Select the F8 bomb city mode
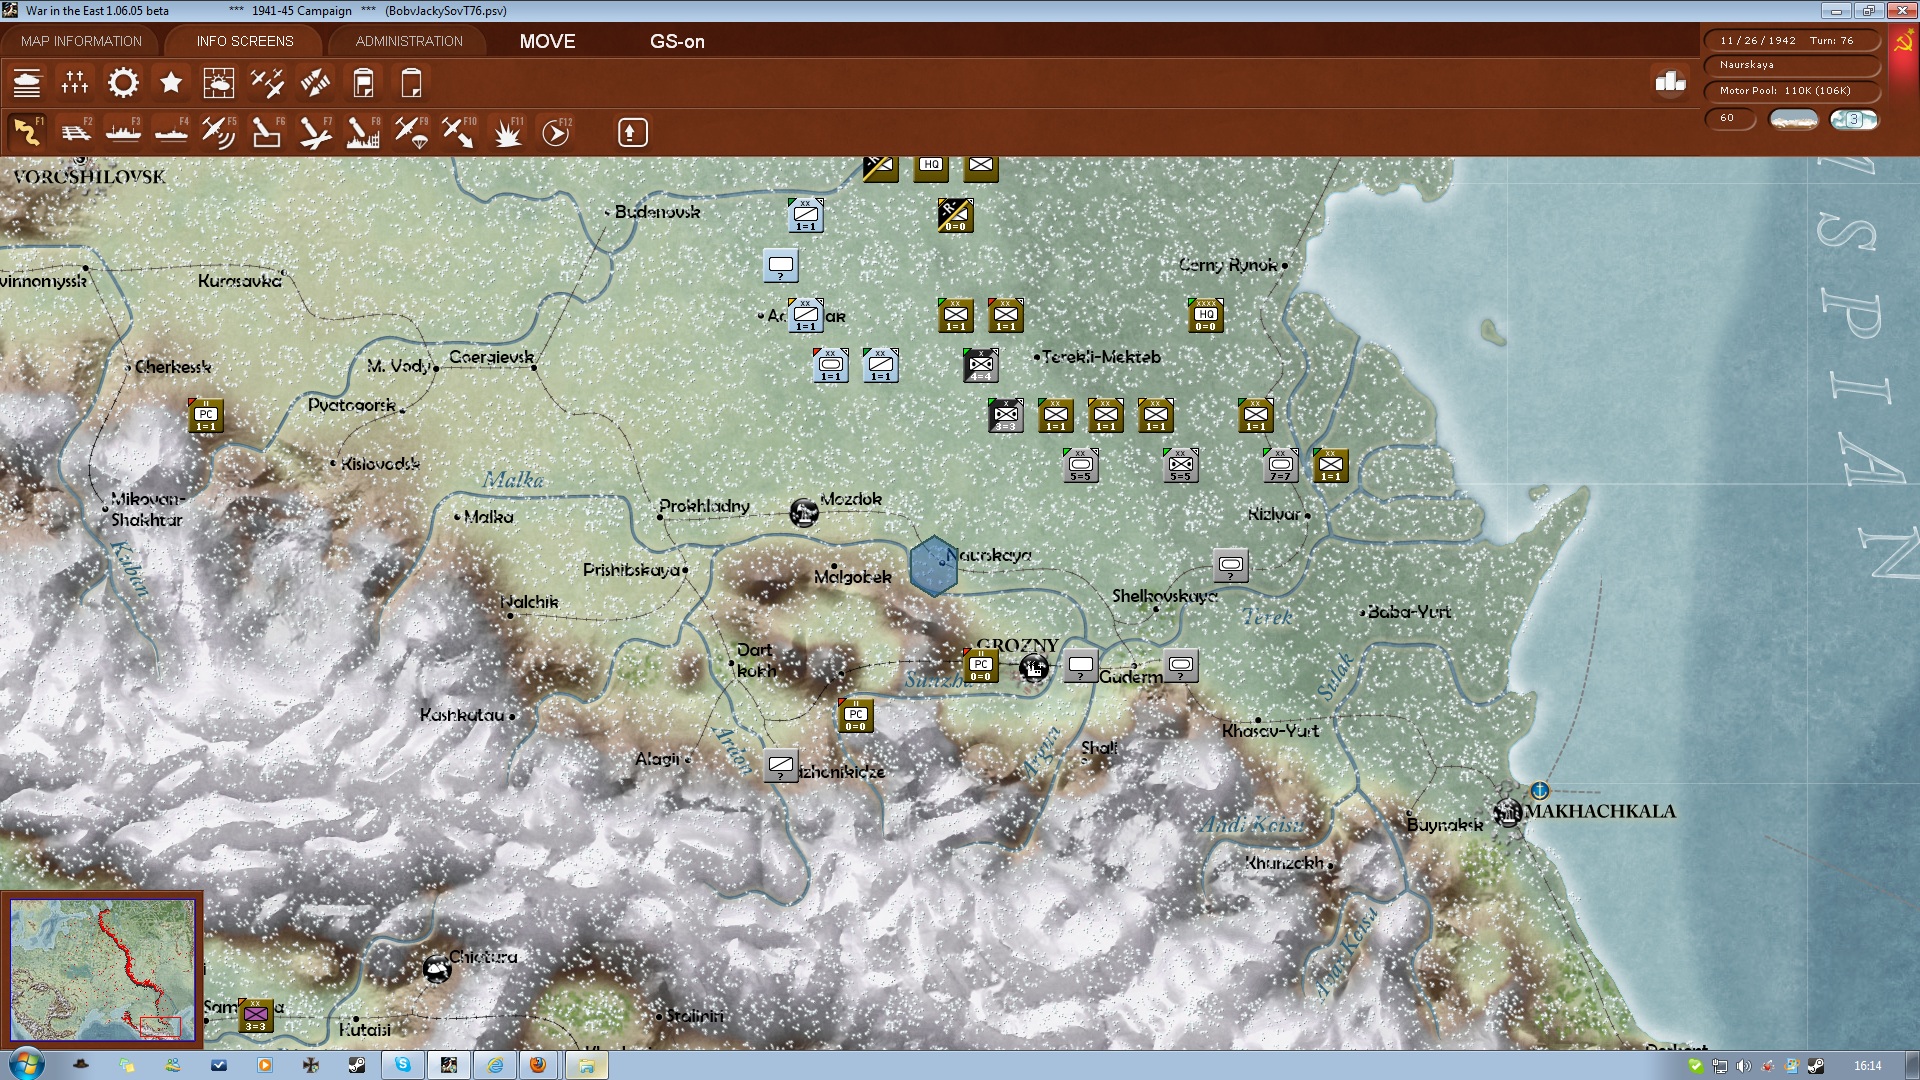The image size is (1920, 1080). point(363,132)
